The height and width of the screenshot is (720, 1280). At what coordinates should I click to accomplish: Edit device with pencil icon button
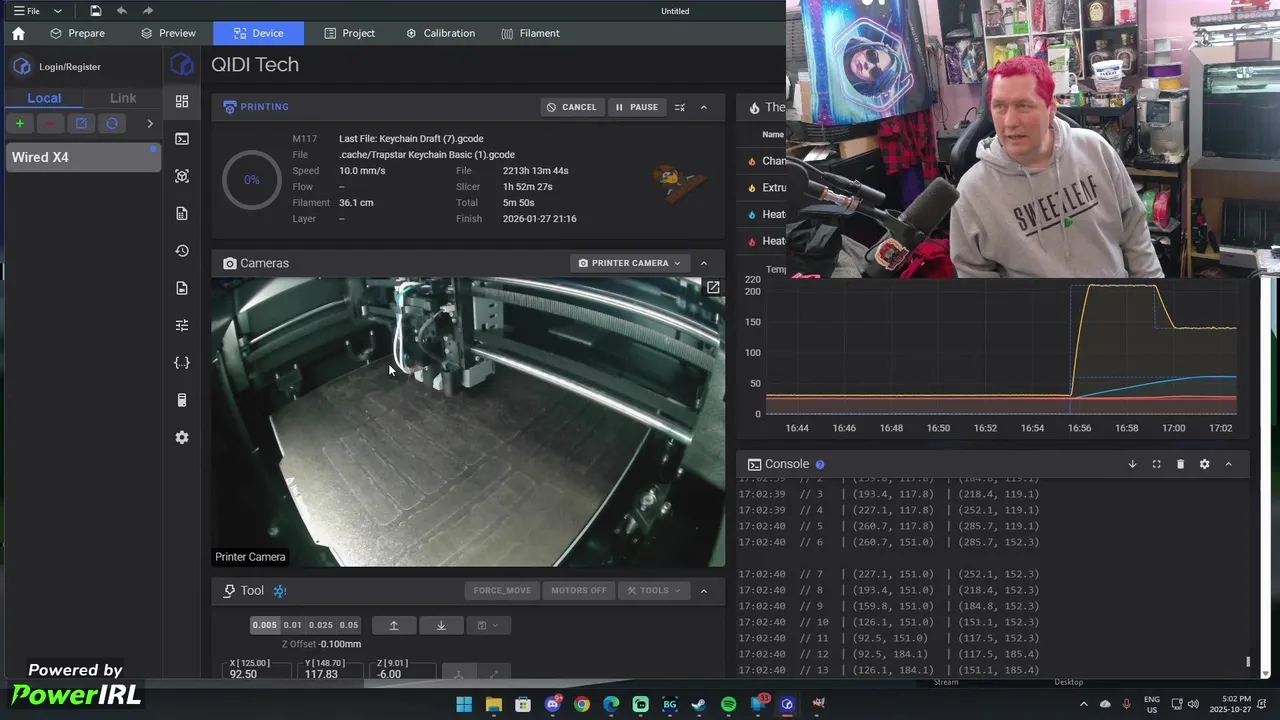pos(81,123)
